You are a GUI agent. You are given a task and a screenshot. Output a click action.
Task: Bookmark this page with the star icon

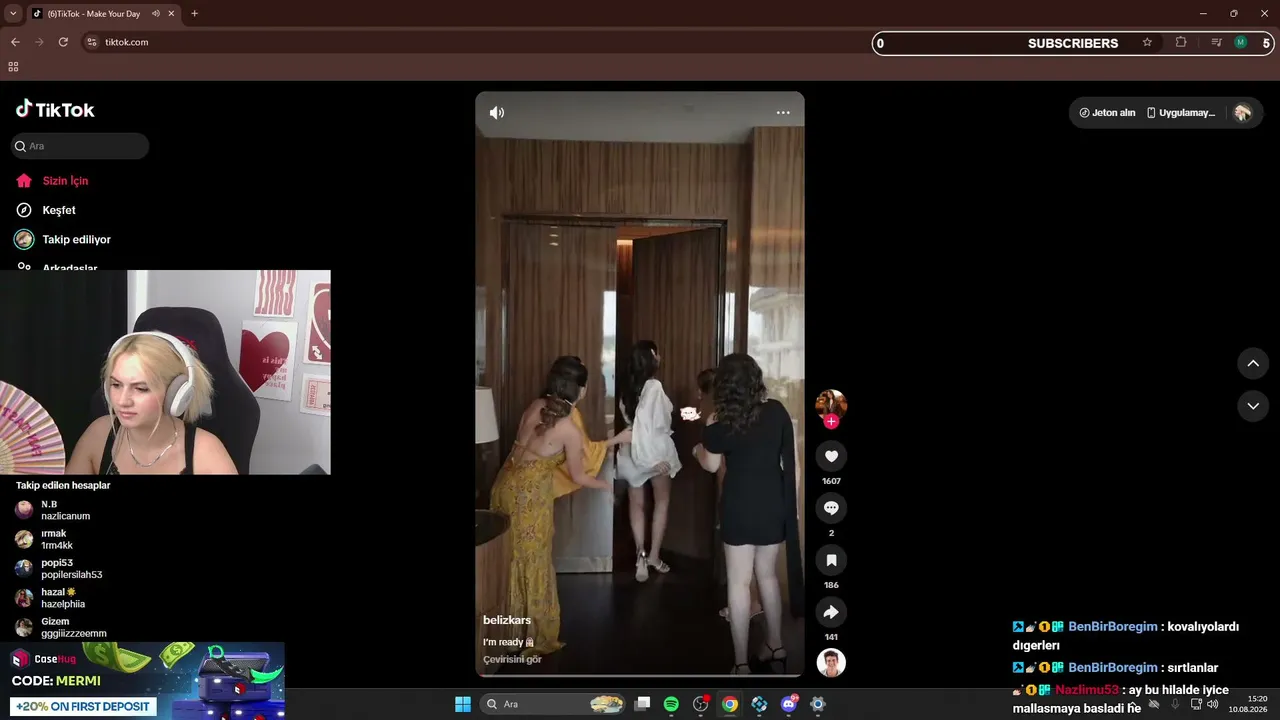click(x=1147, y=42)
